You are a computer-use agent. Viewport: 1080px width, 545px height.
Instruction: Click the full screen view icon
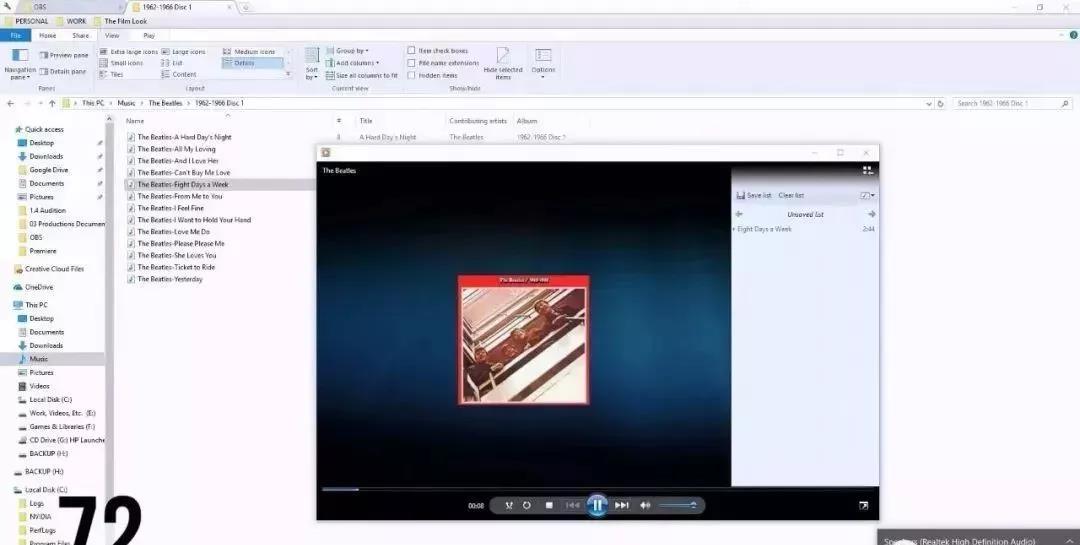click(863, 505)
